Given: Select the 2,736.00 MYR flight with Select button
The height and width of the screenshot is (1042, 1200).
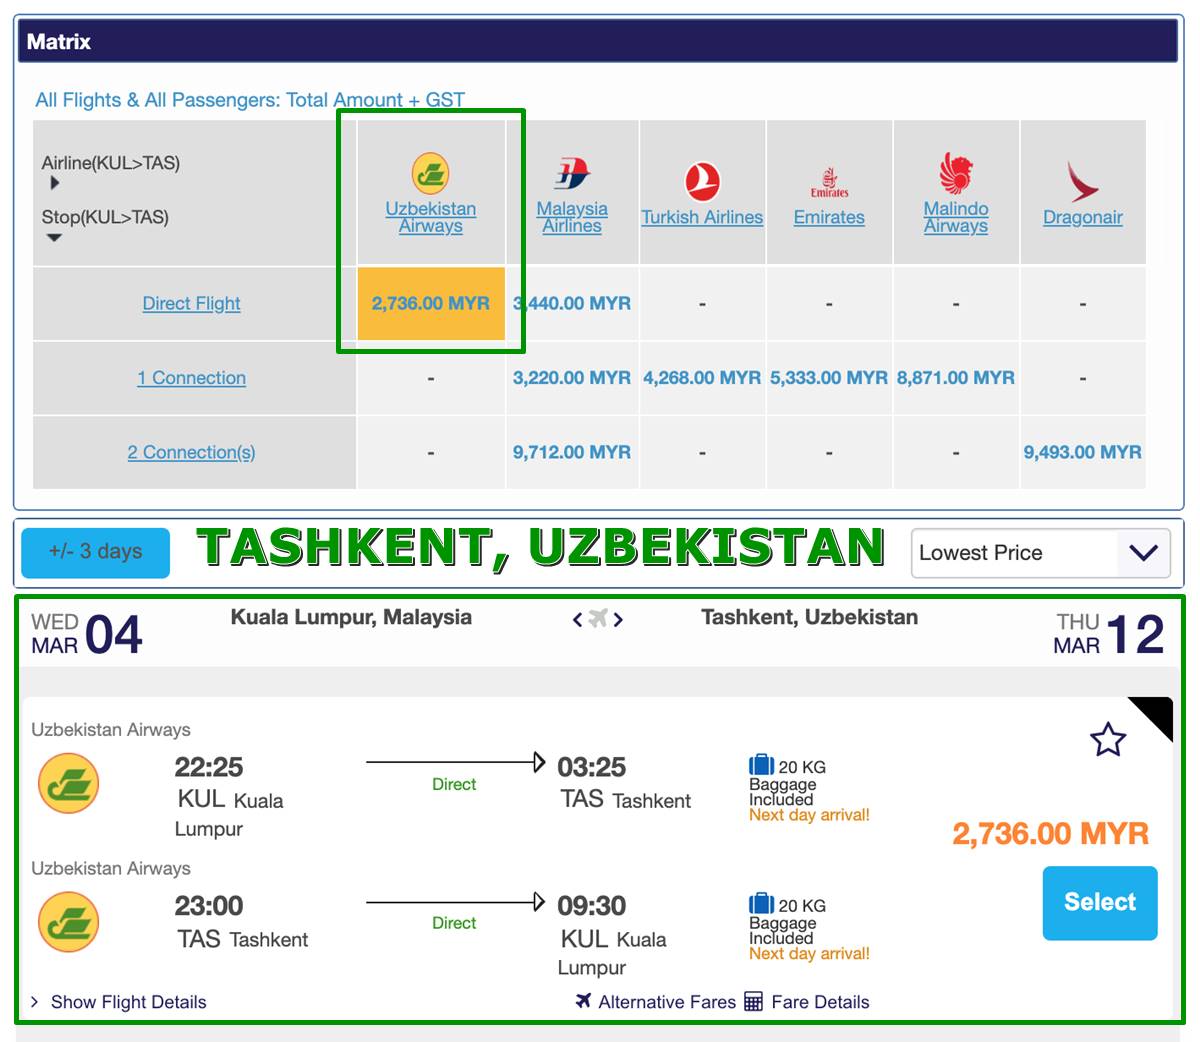Looking at the screenshot, I should [1100, 903].
